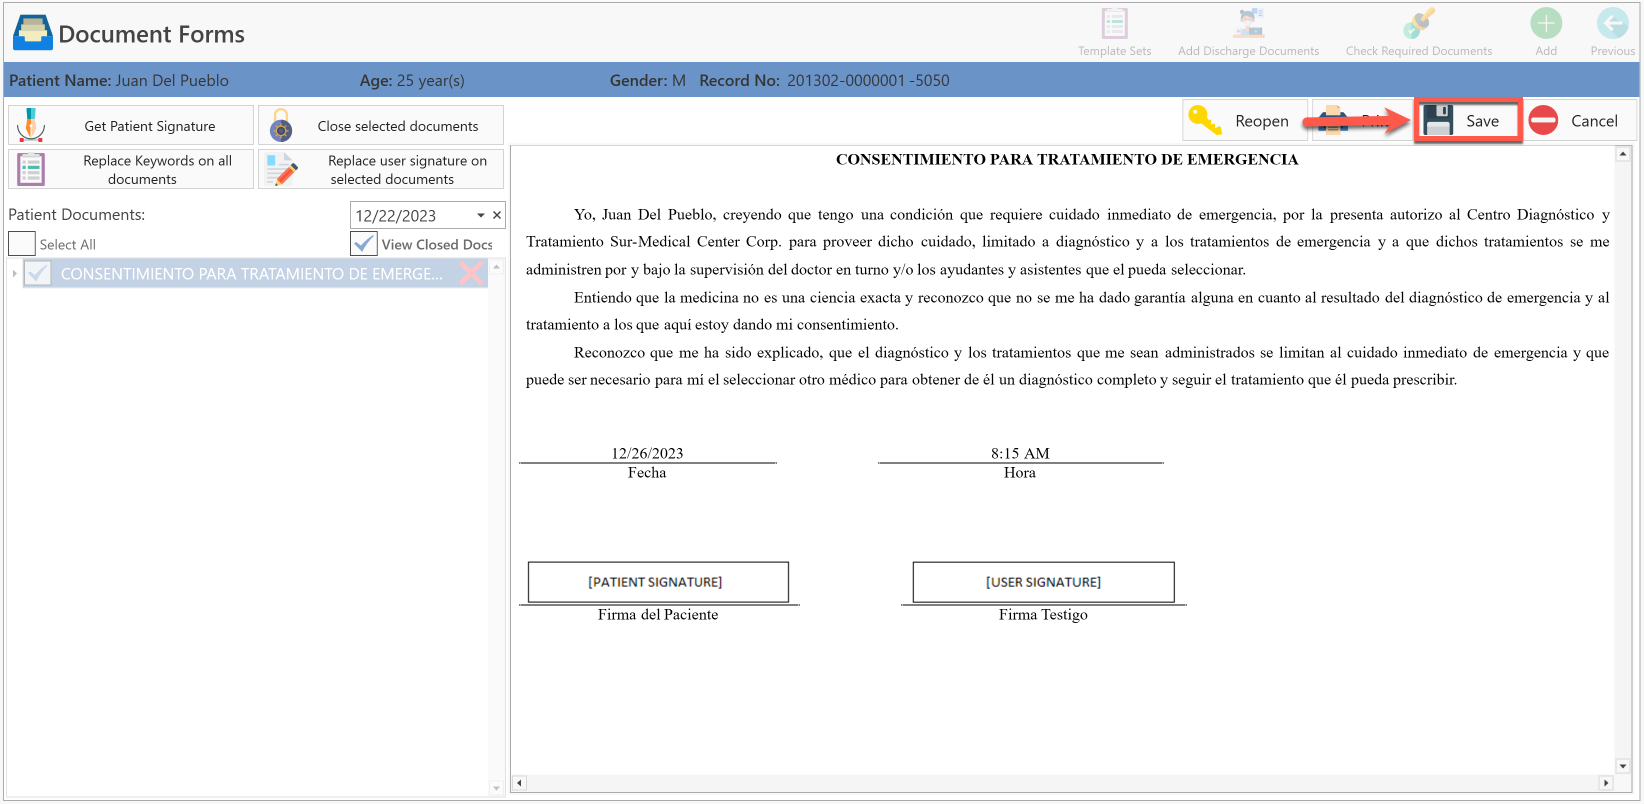
Task: Click document list scrollbar down arrow
Action: point(496,789)
